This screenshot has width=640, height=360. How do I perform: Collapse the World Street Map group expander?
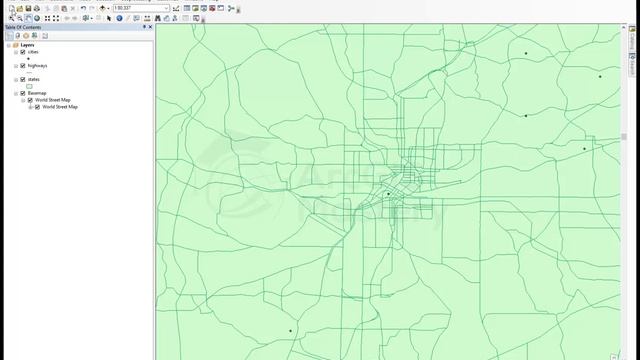point(23,100)
